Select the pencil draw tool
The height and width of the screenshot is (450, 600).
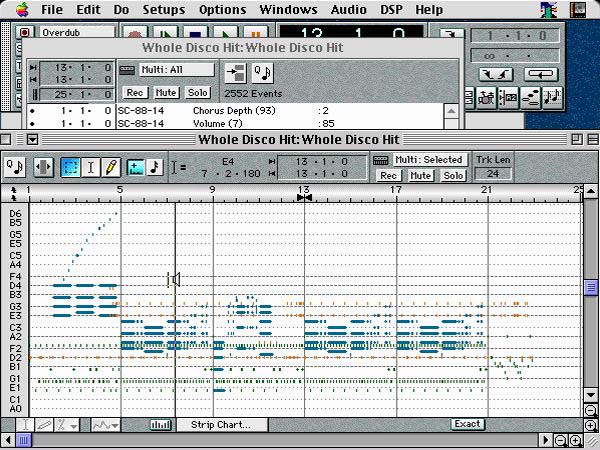111,167
